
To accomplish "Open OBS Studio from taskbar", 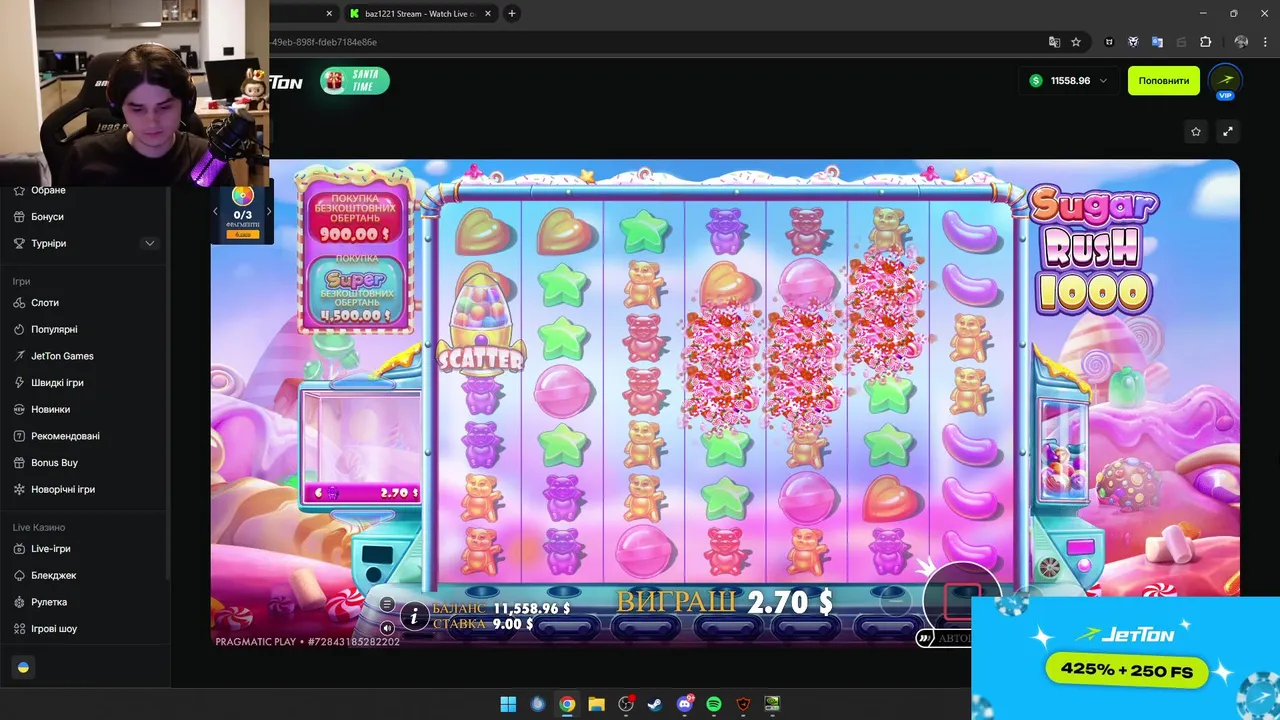I will [626, 704].
